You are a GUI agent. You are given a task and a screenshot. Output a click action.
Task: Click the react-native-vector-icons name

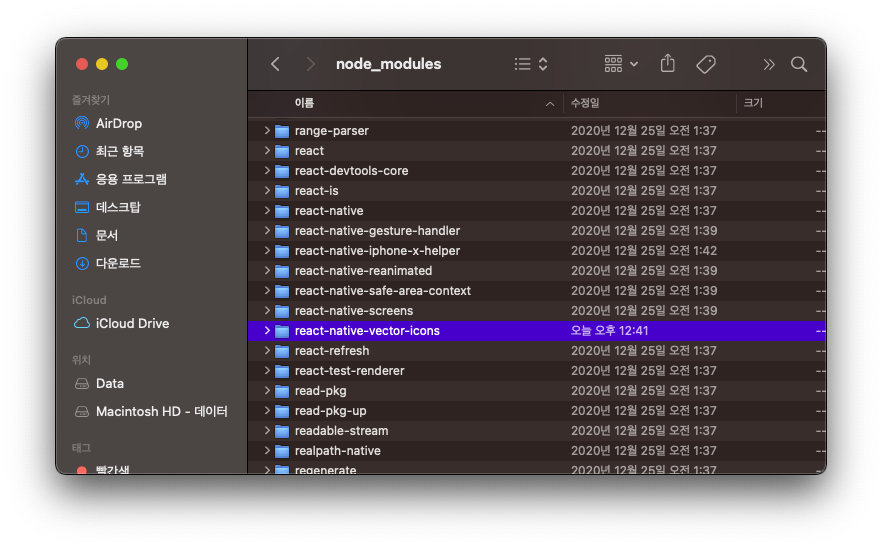point(367,331)
